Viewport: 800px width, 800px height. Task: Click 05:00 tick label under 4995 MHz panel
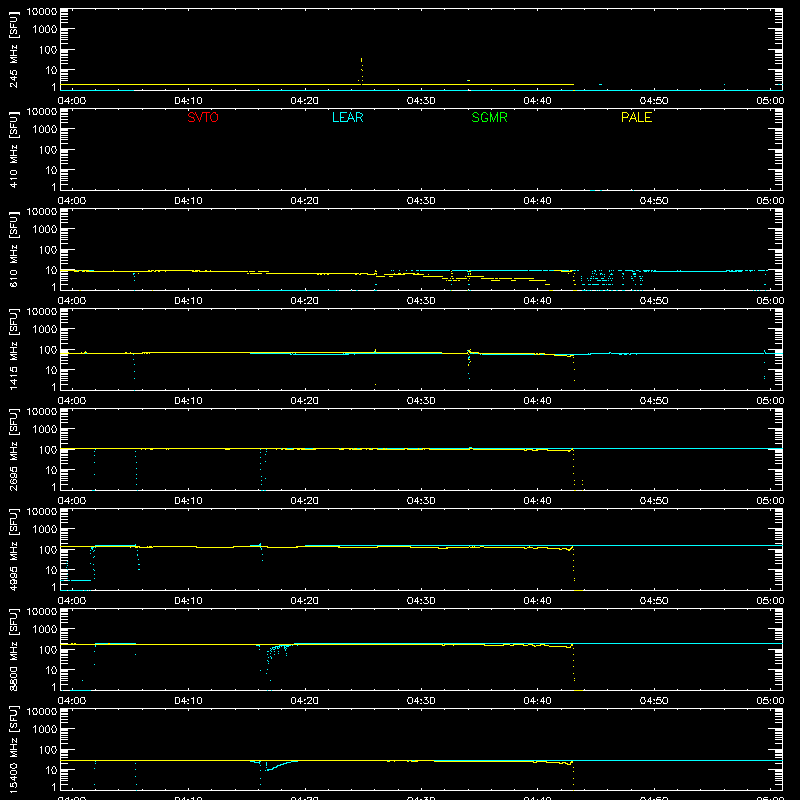770,601
